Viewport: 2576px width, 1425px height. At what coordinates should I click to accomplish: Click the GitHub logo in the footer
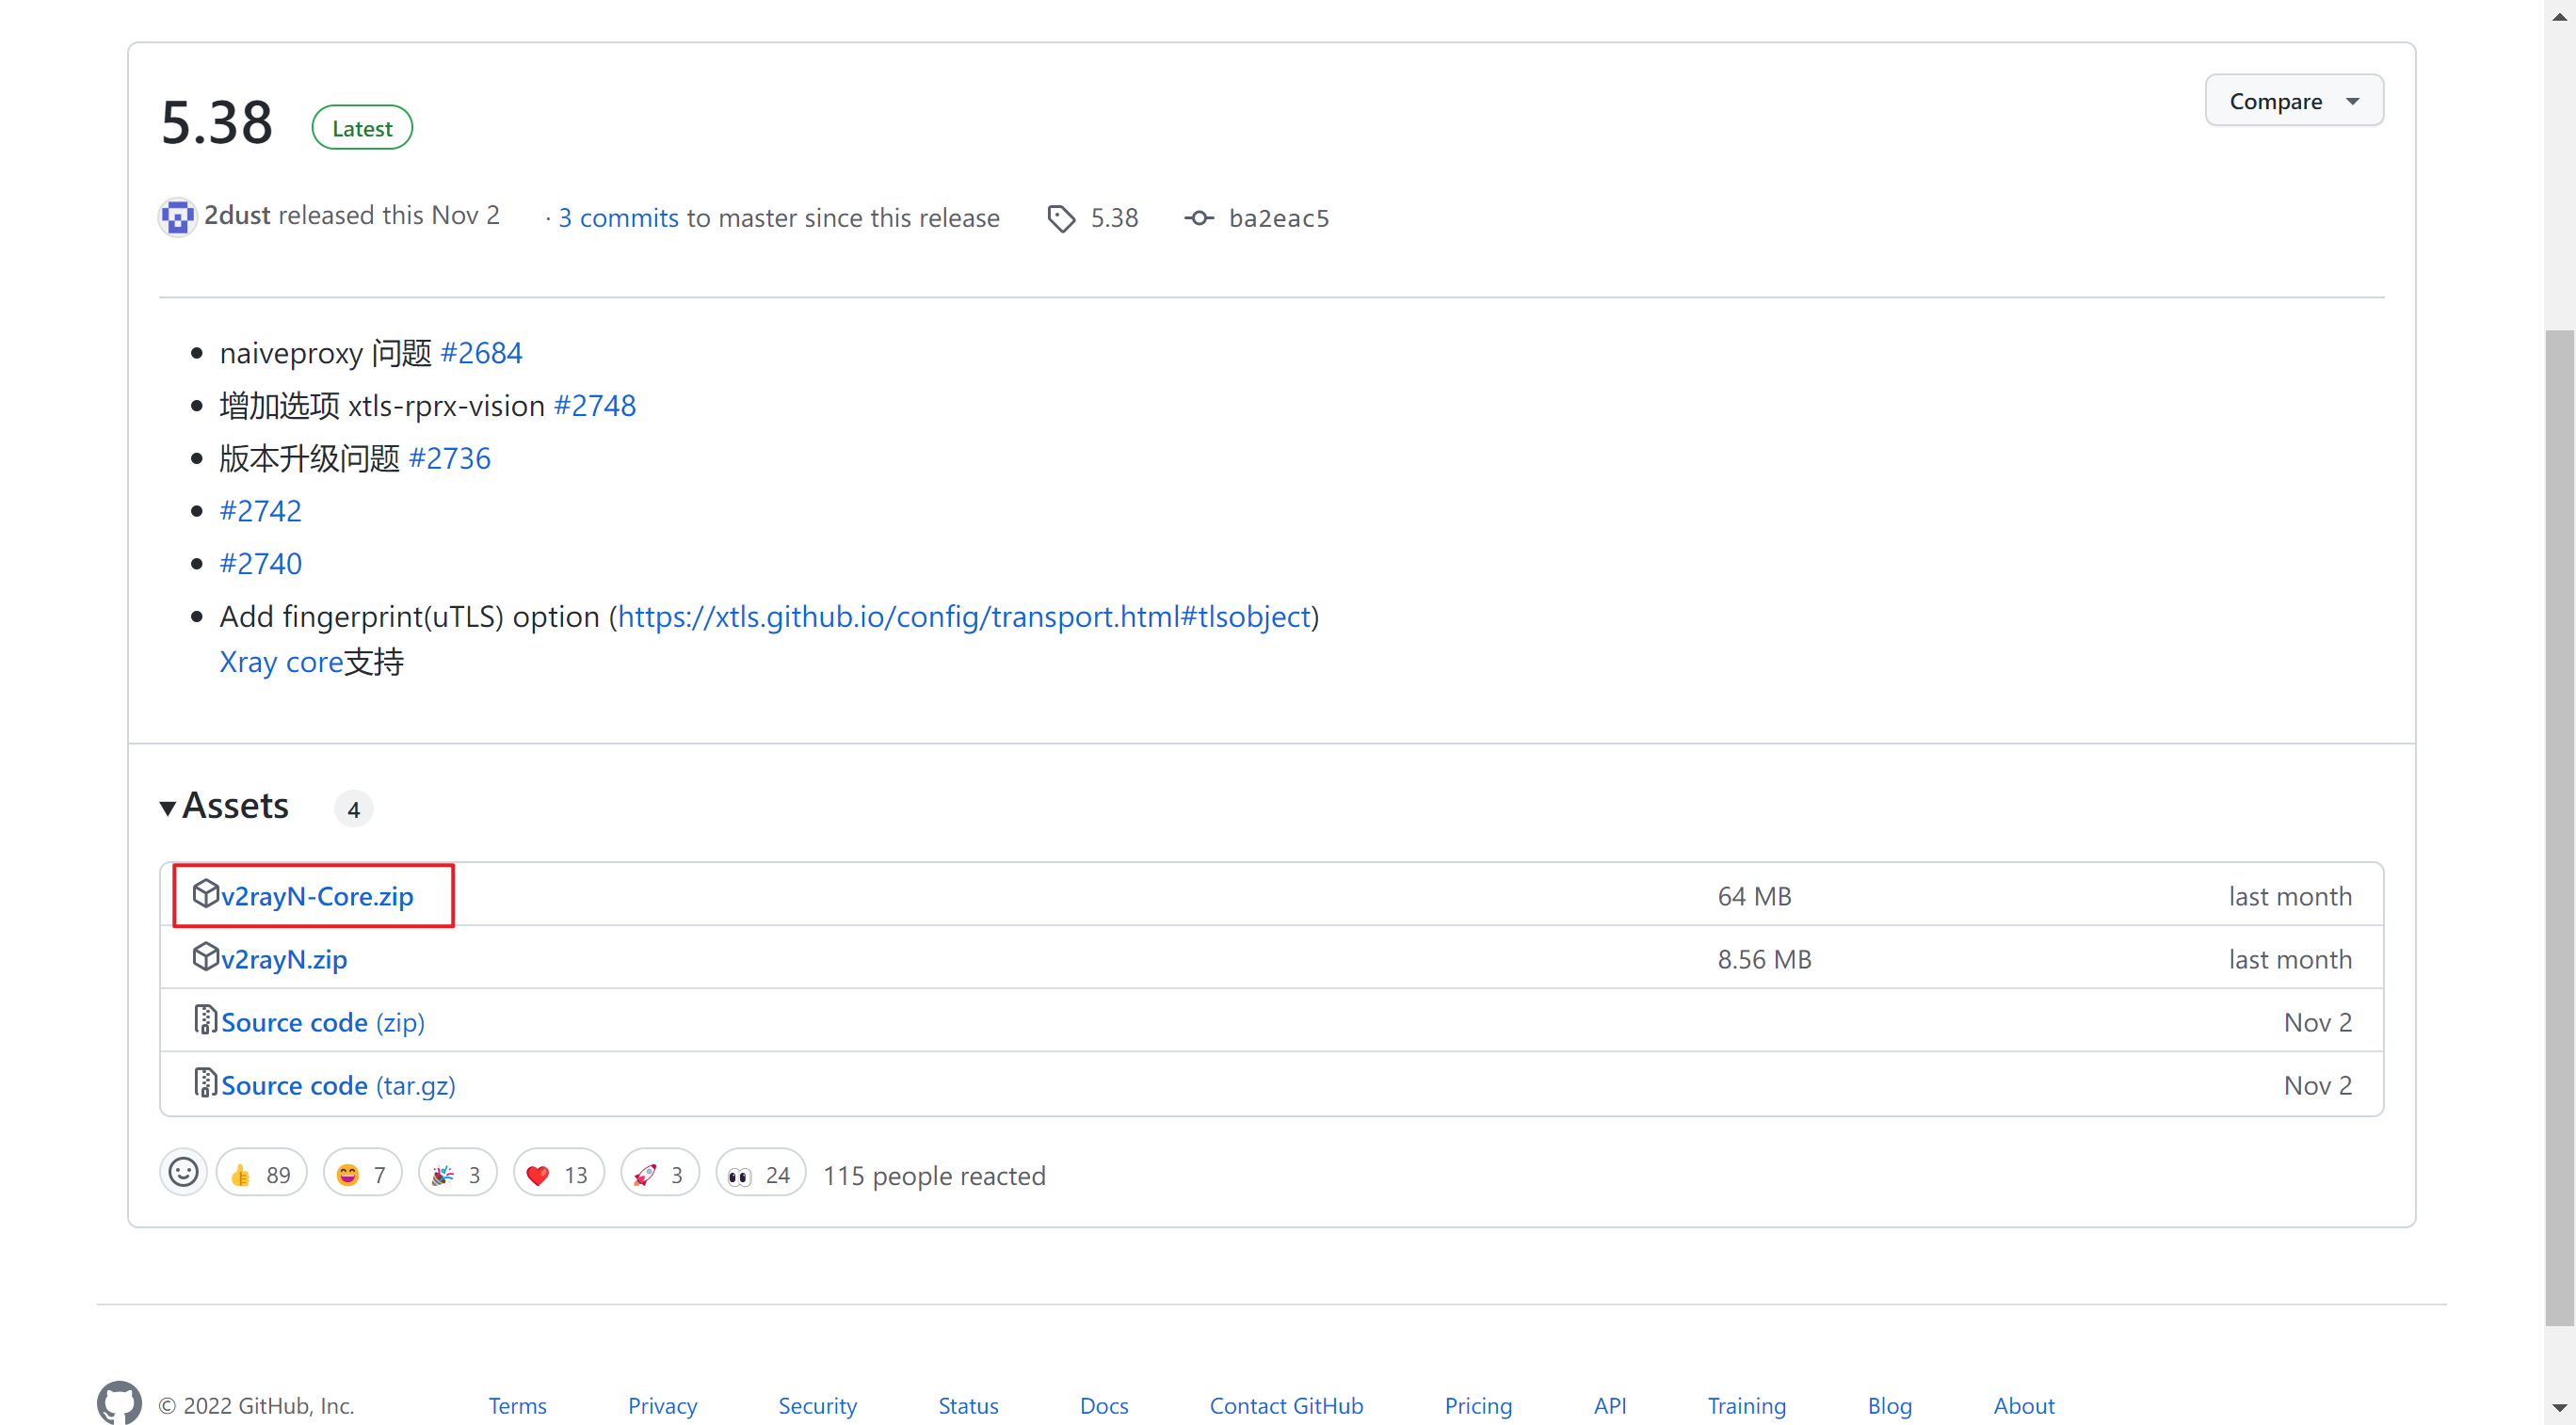120,1403
